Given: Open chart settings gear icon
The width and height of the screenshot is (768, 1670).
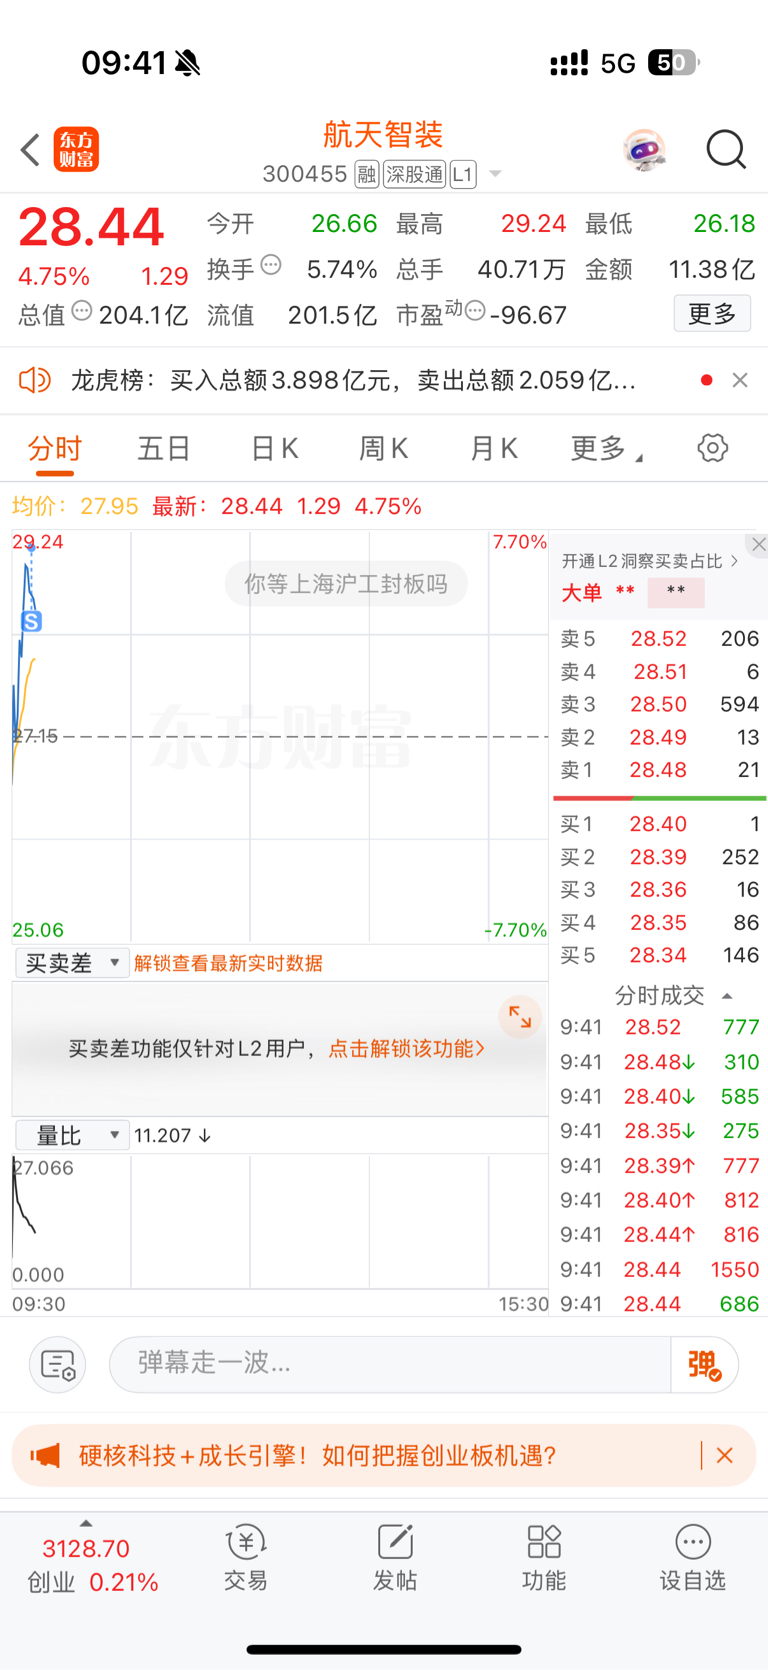Looking at the screenshot, I should click(712, 447).
